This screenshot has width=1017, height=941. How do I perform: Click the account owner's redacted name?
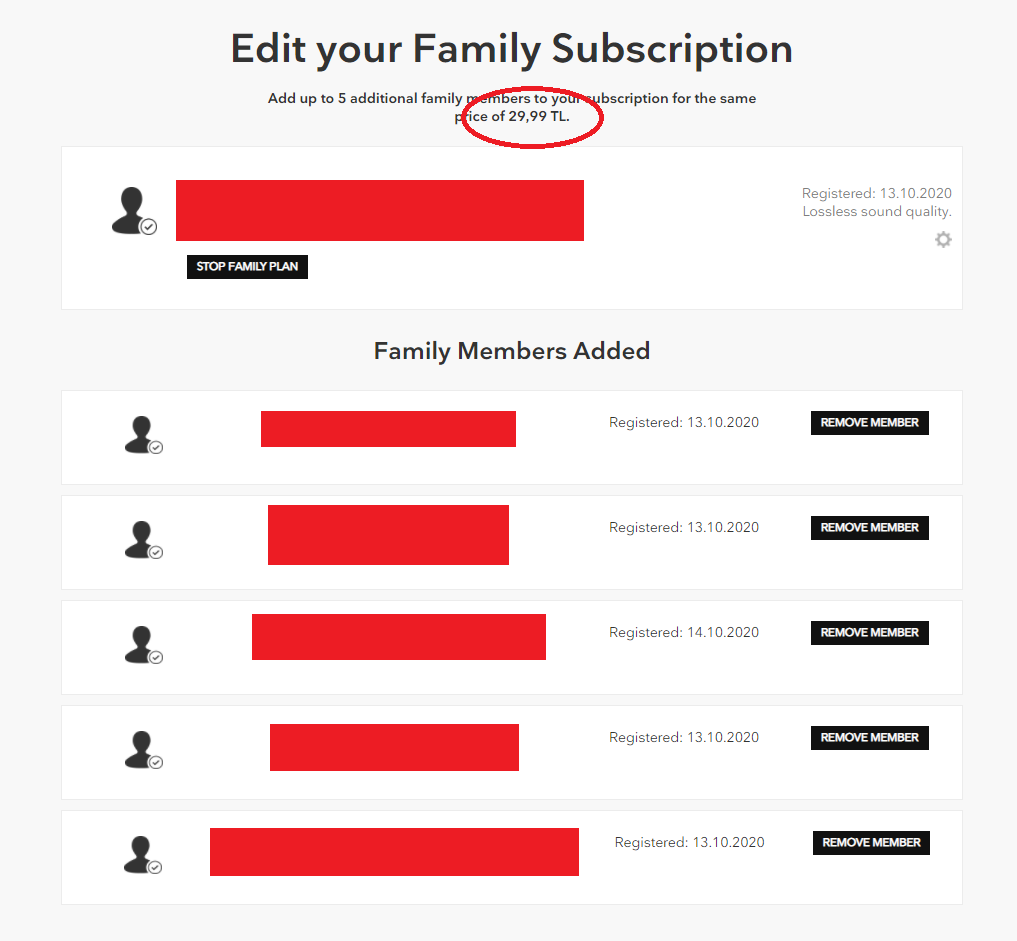pos(380,210)
